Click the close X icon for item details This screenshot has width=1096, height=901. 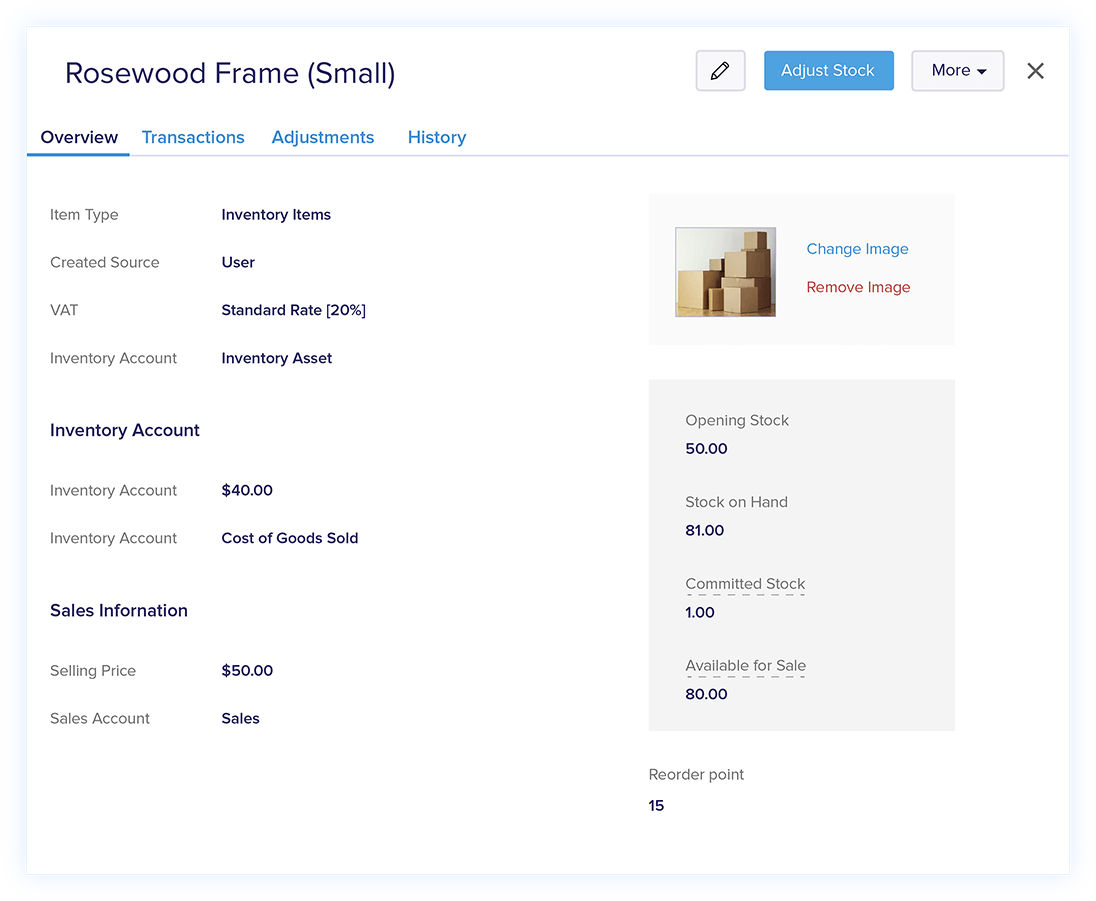[1035, 70]
